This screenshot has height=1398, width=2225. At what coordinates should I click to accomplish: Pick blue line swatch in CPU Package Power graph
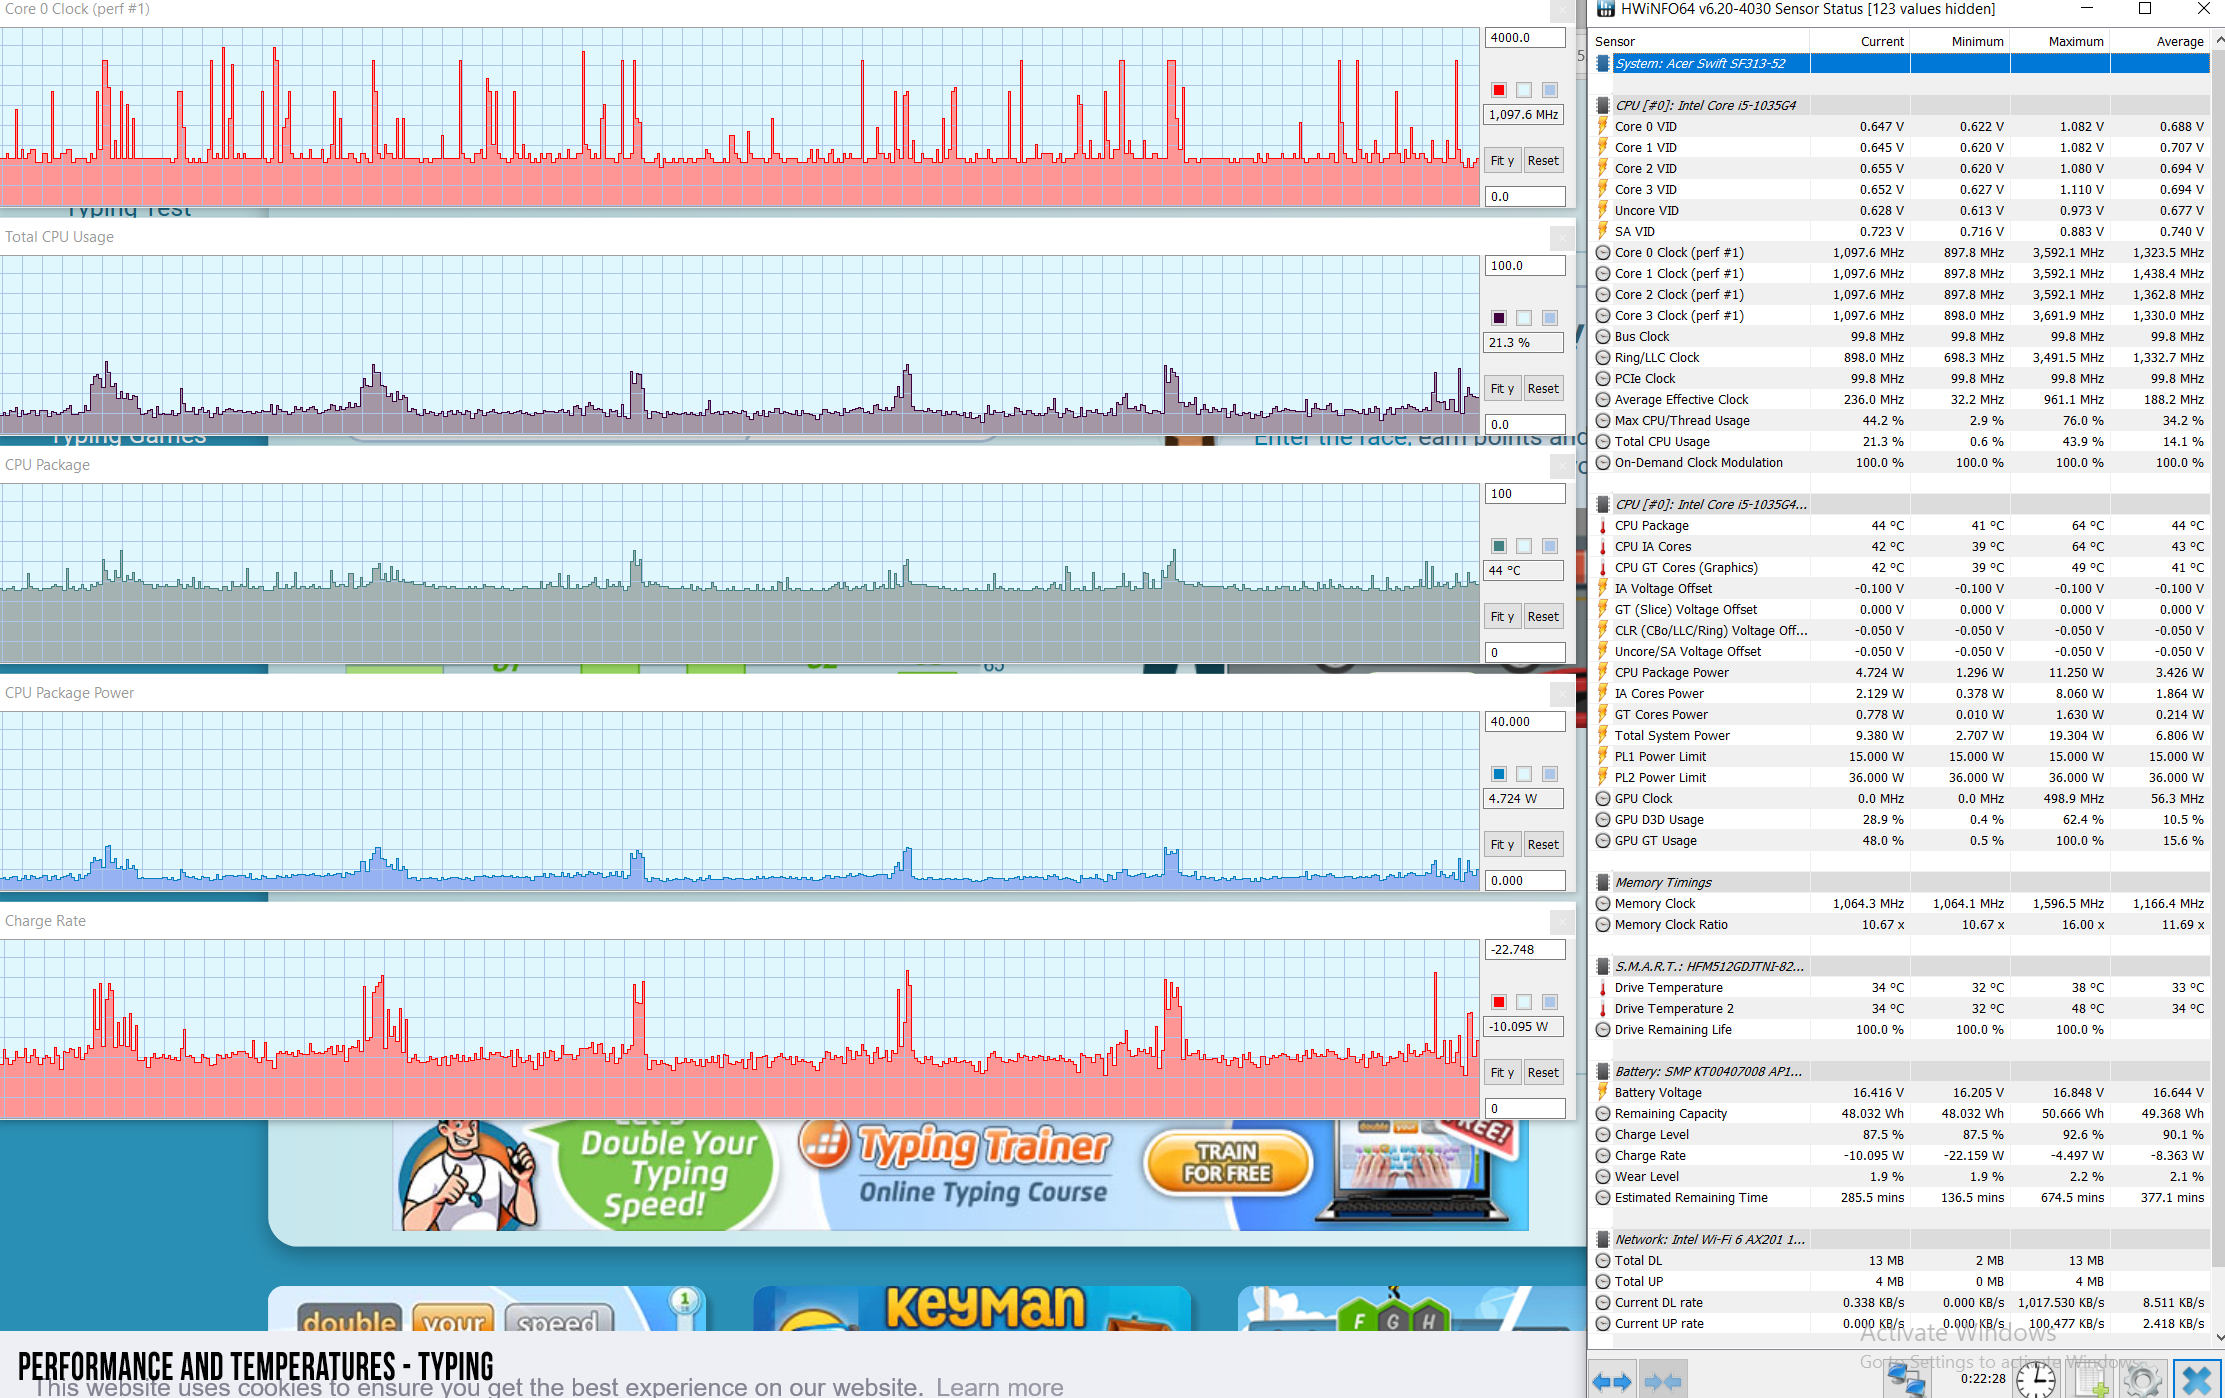tap(1499, 774)
